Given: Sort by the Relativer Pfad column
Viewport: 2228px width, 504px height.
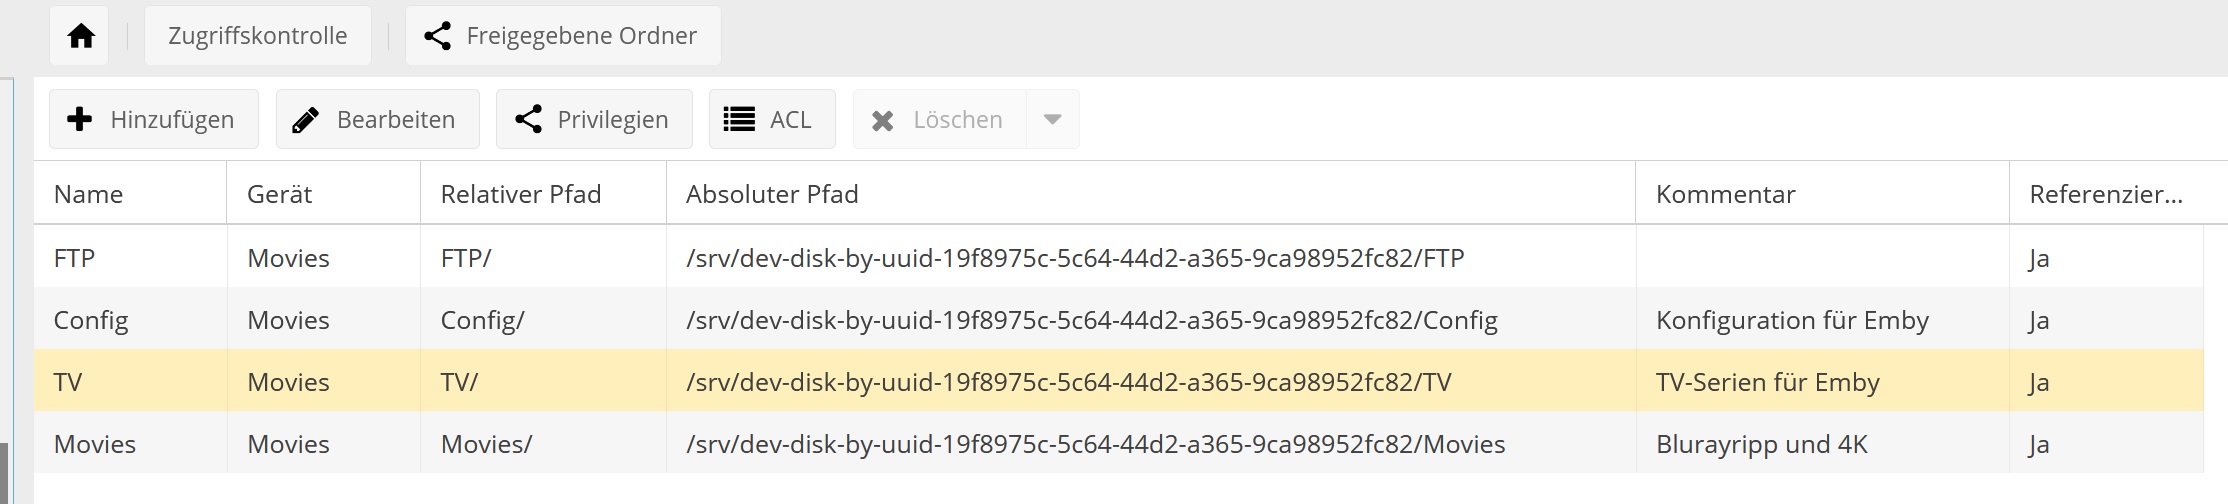Looking at the screenshot, I should 543,193.
